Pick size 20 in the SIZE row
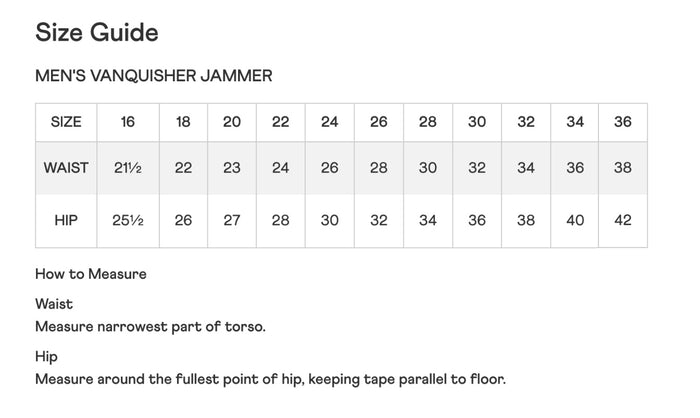700x418 pixels. coord(232,122)
